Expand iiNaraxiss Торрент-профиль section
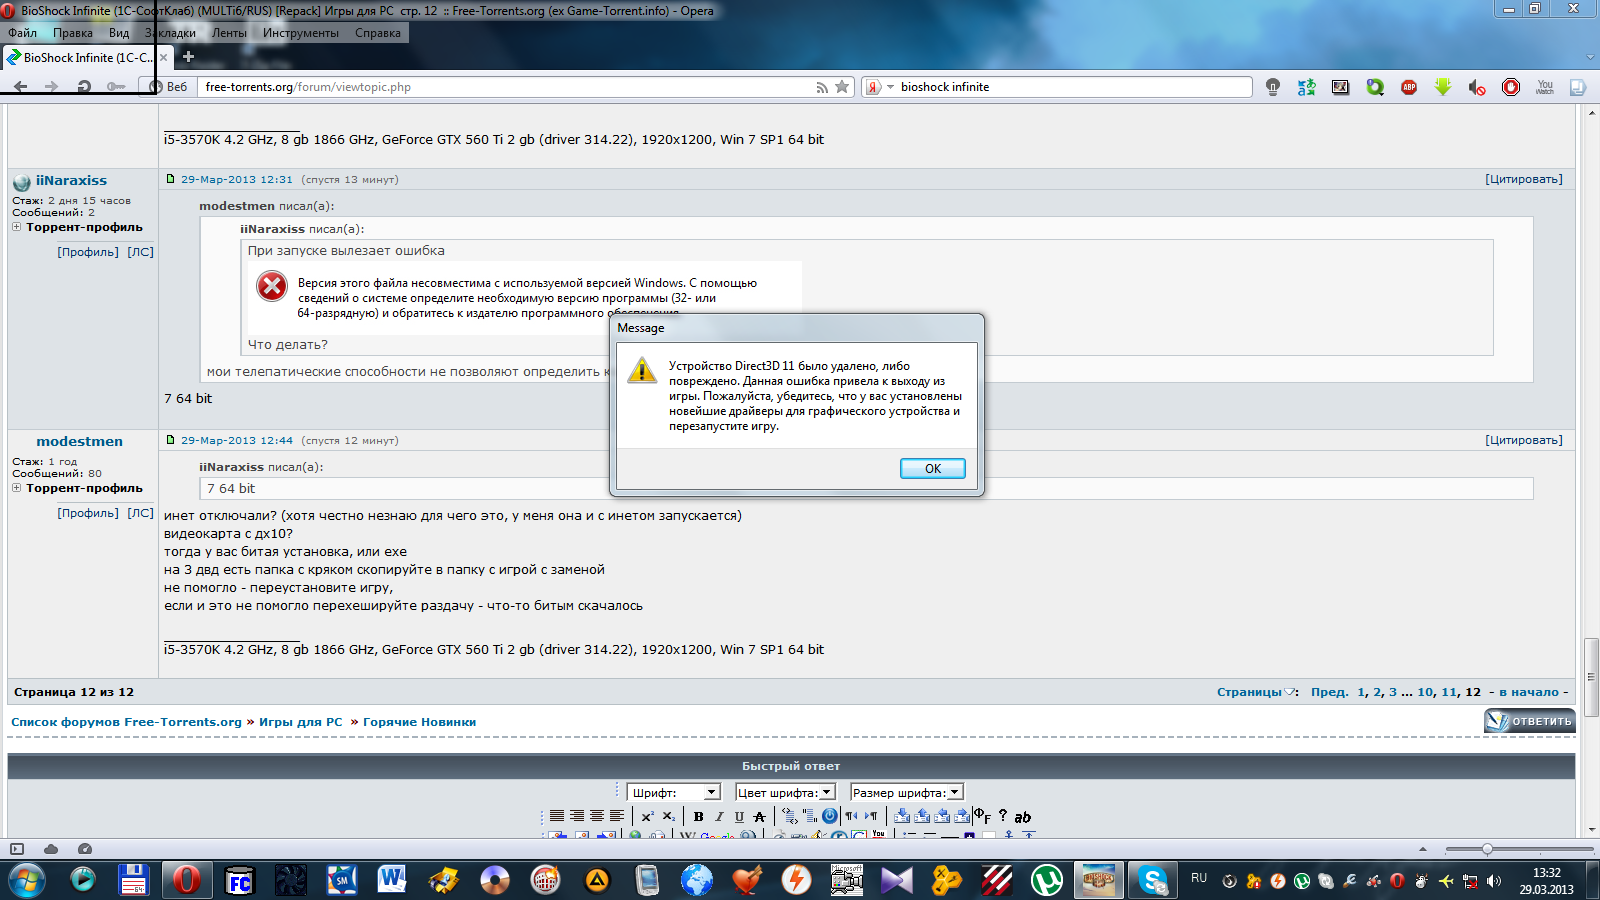Screen dimensions: 1600x900 17,227
